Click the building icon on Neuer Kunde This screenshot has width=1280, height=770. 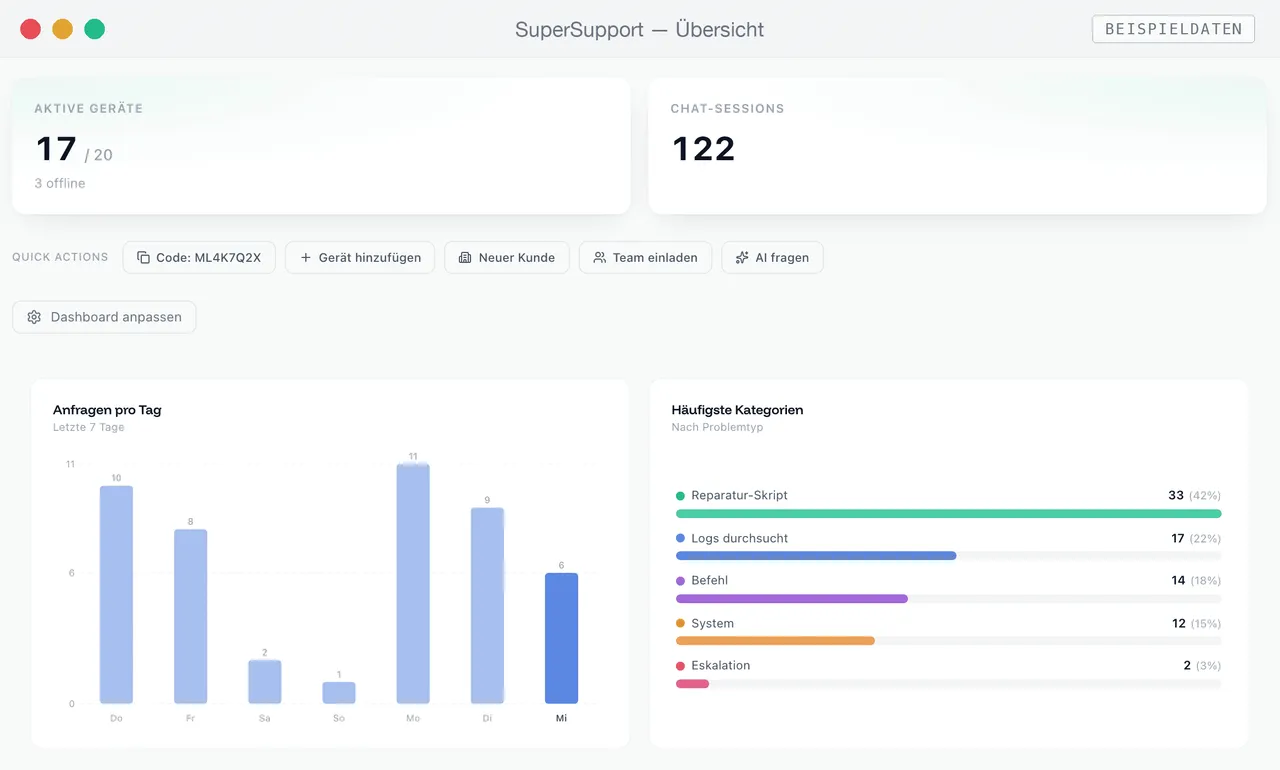point(465,258)
